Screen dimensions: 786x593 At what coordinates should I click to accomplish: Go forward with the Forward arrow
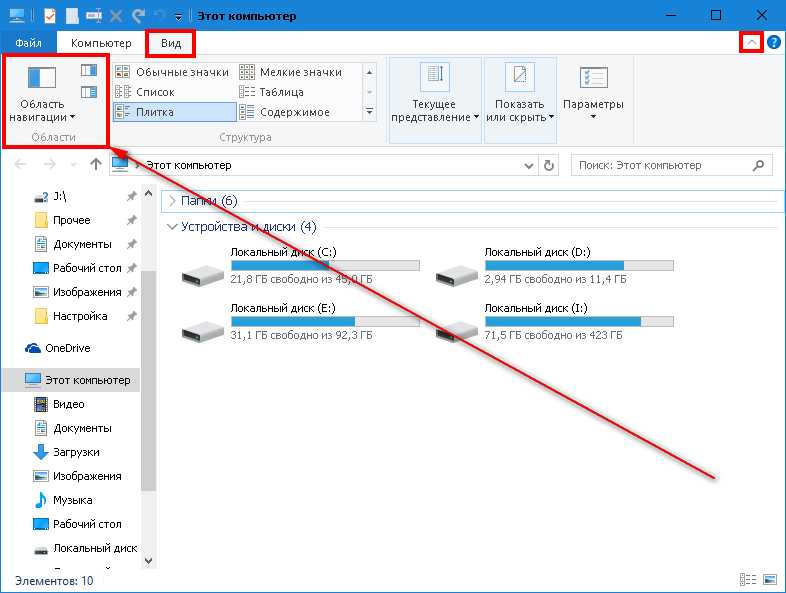49,164
